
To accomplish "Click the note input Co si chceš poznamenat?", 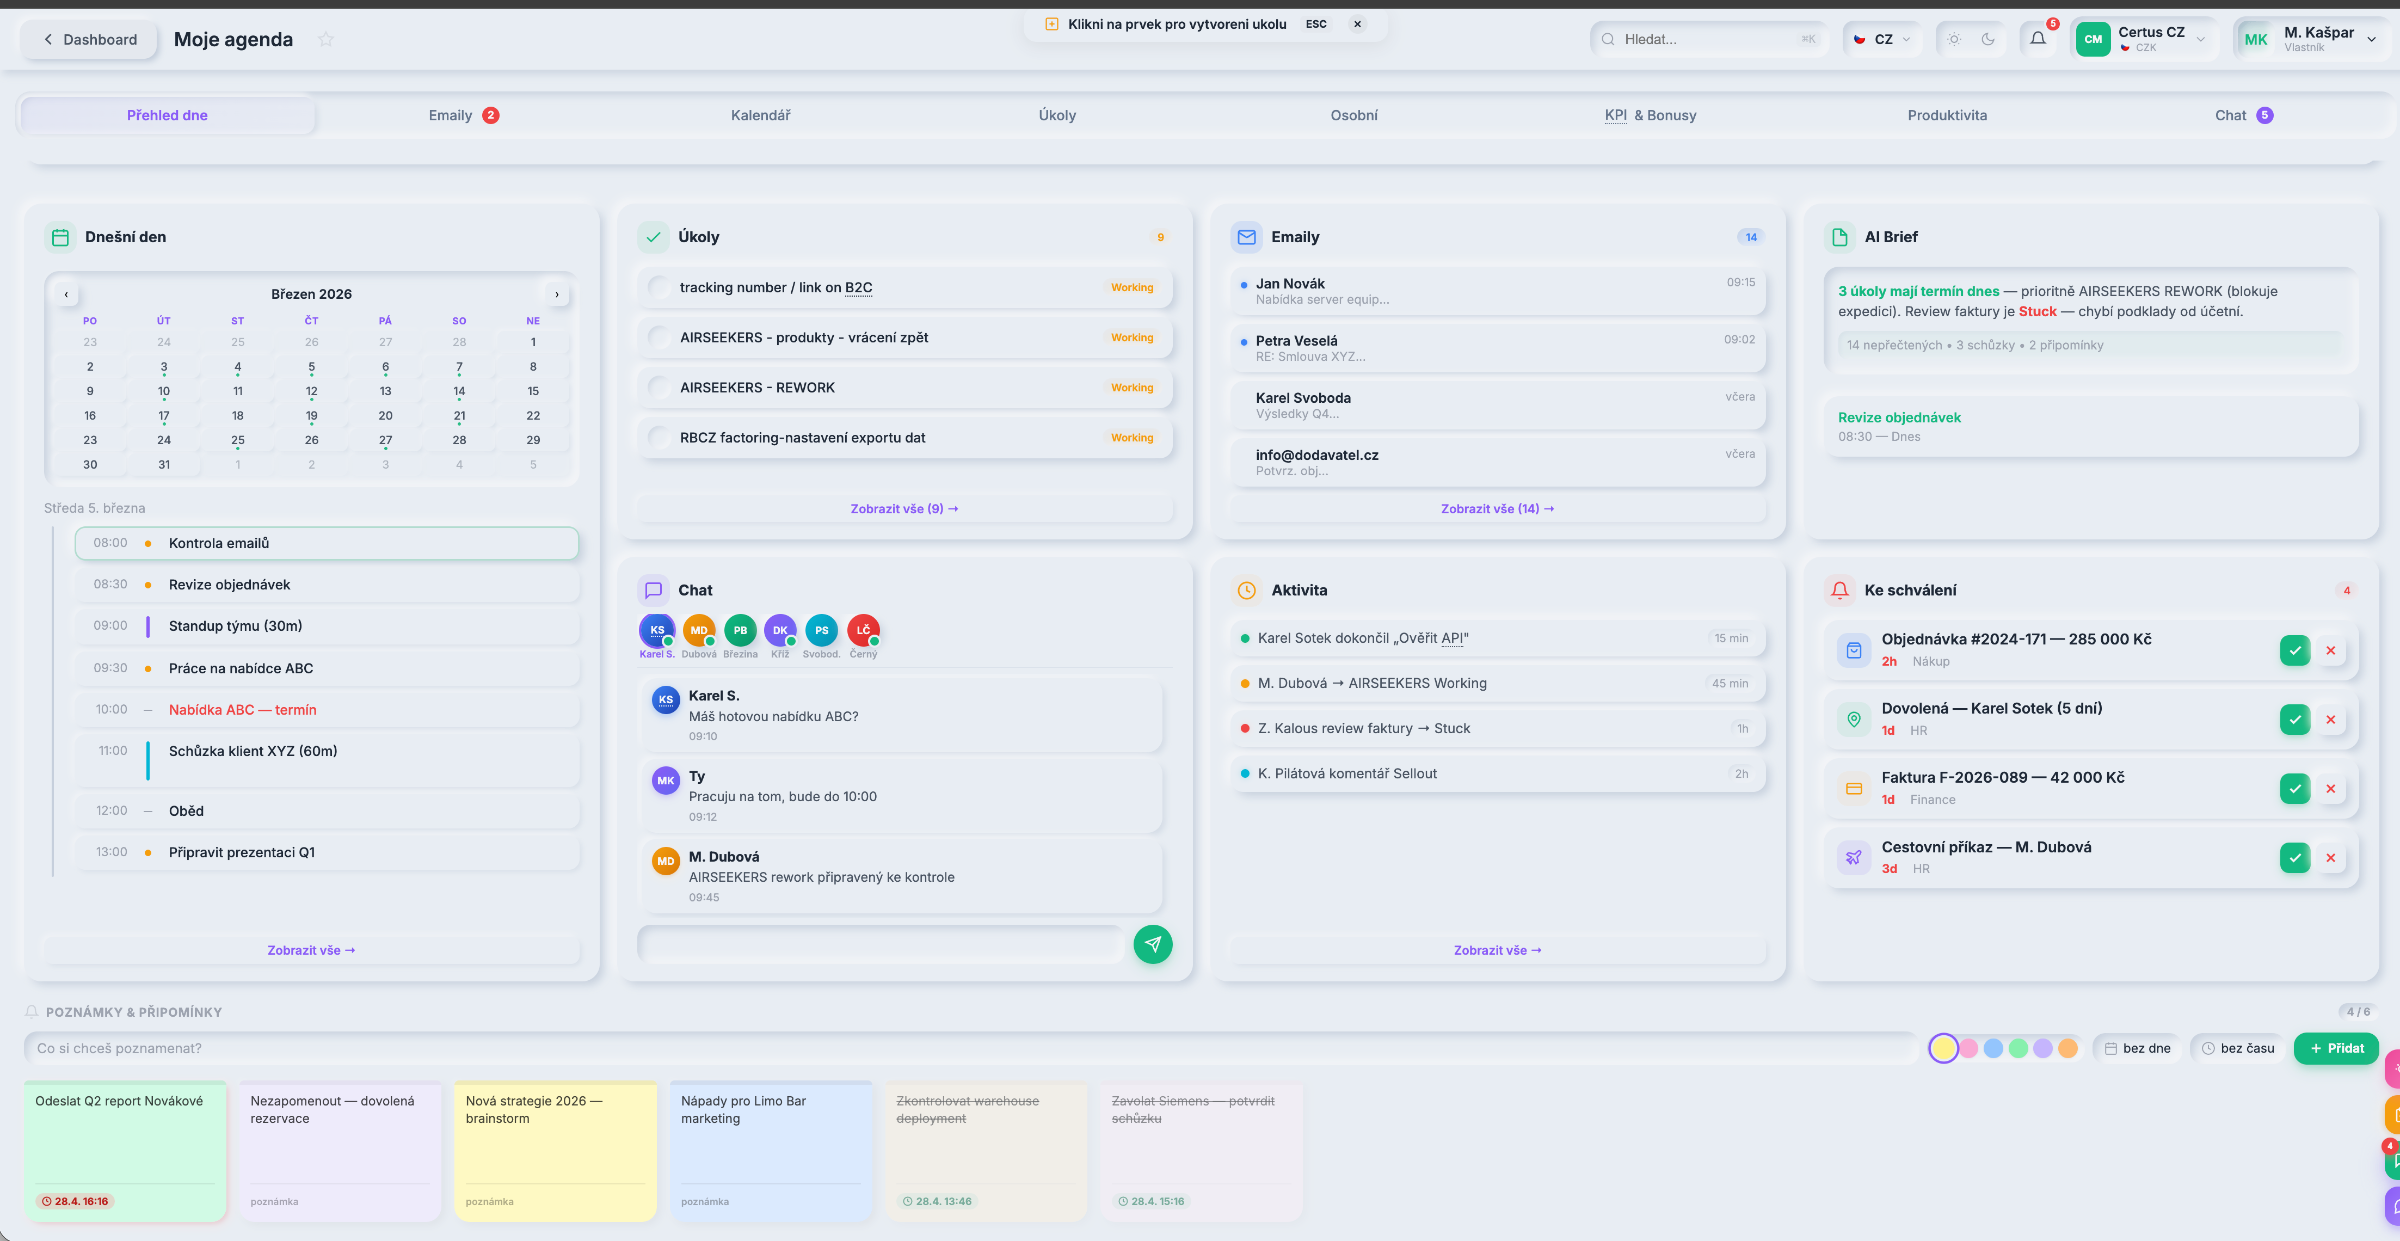I will (x=970, y=1048).
